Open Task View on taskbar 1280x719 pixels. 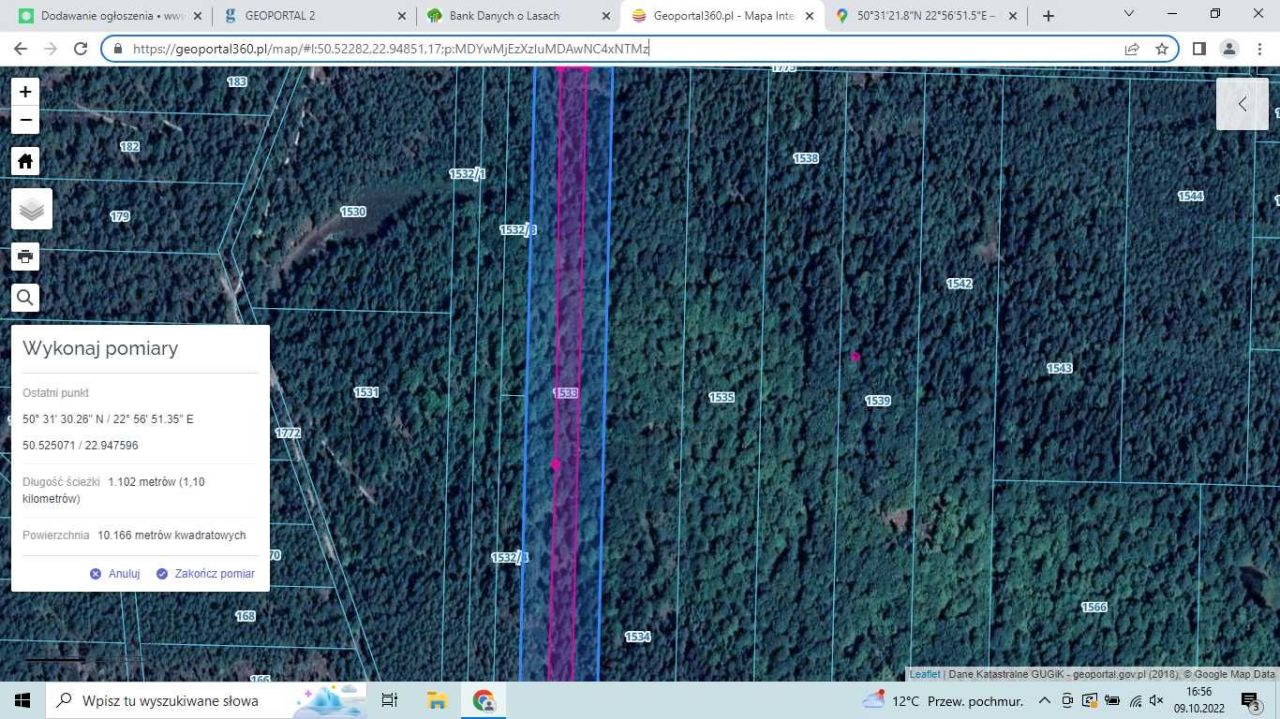(390, 700)
